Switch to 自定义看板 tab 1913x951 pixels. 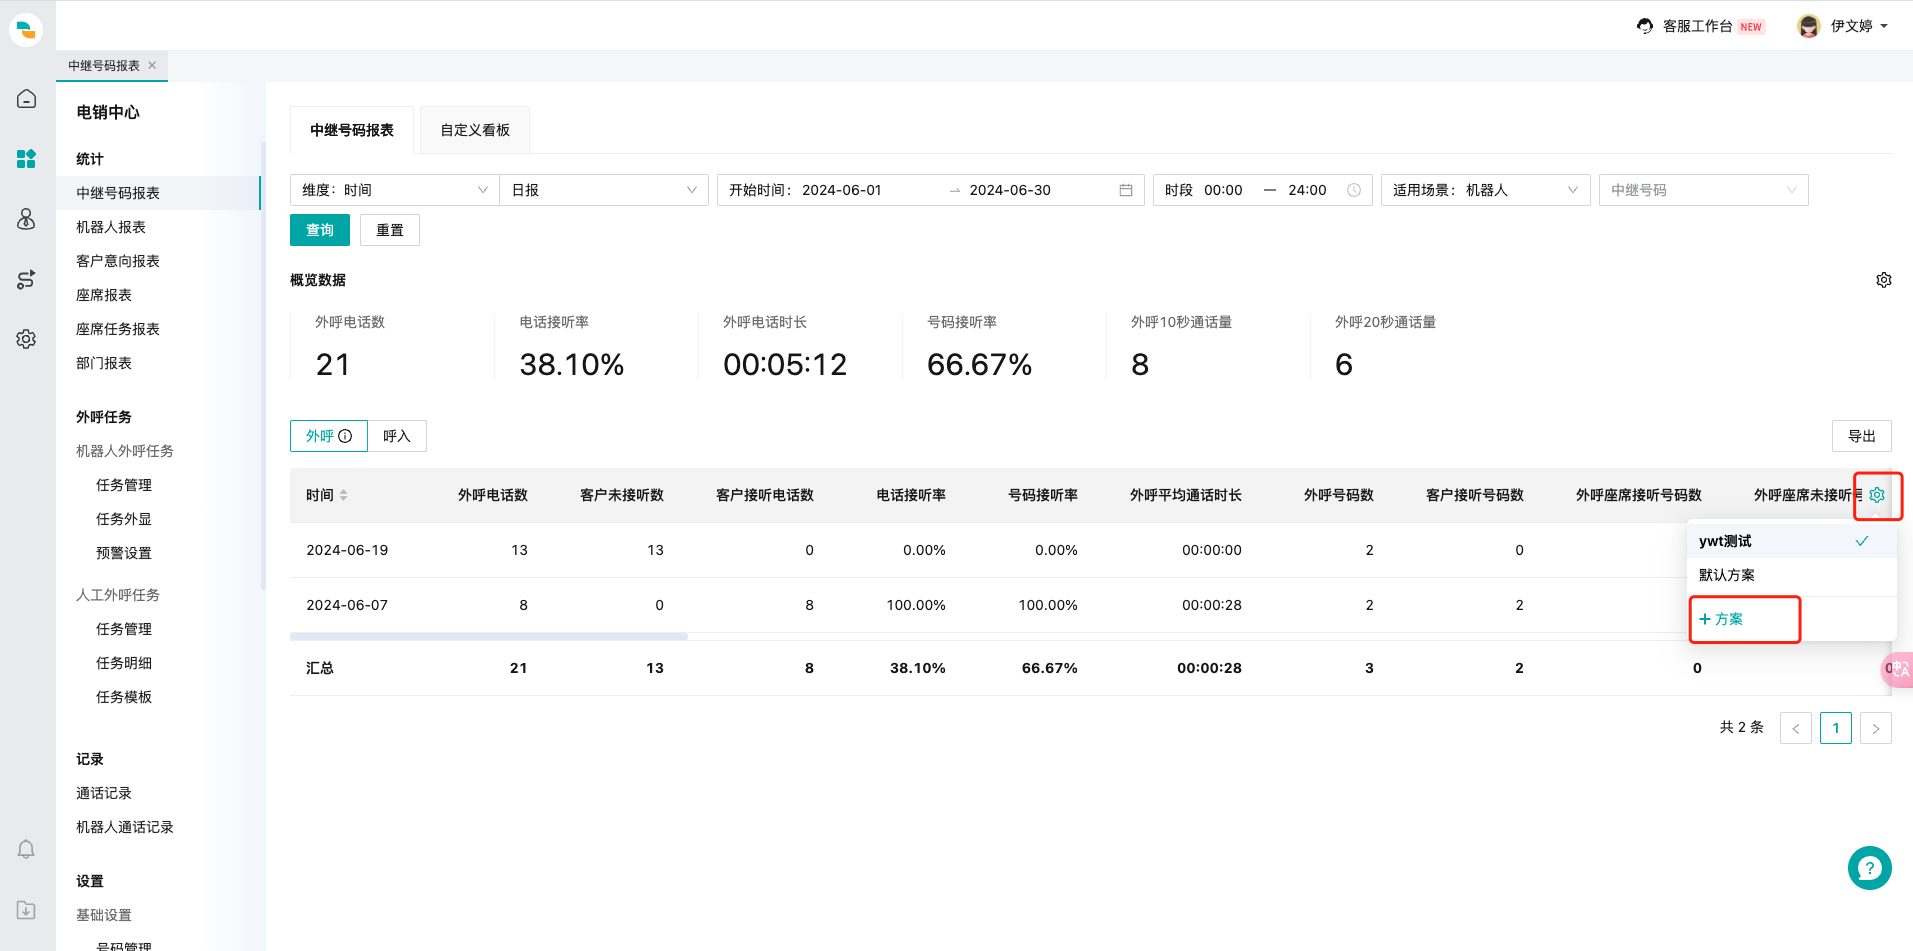pos(475,130)
